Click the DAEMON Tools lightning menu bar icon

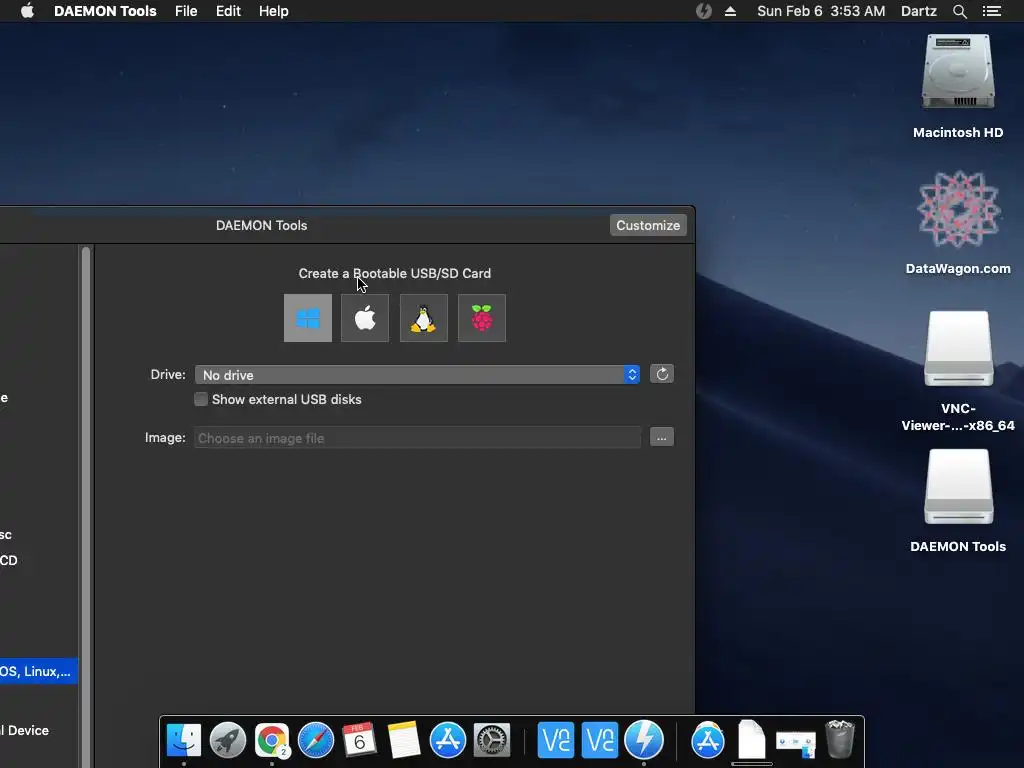[703, 11]
